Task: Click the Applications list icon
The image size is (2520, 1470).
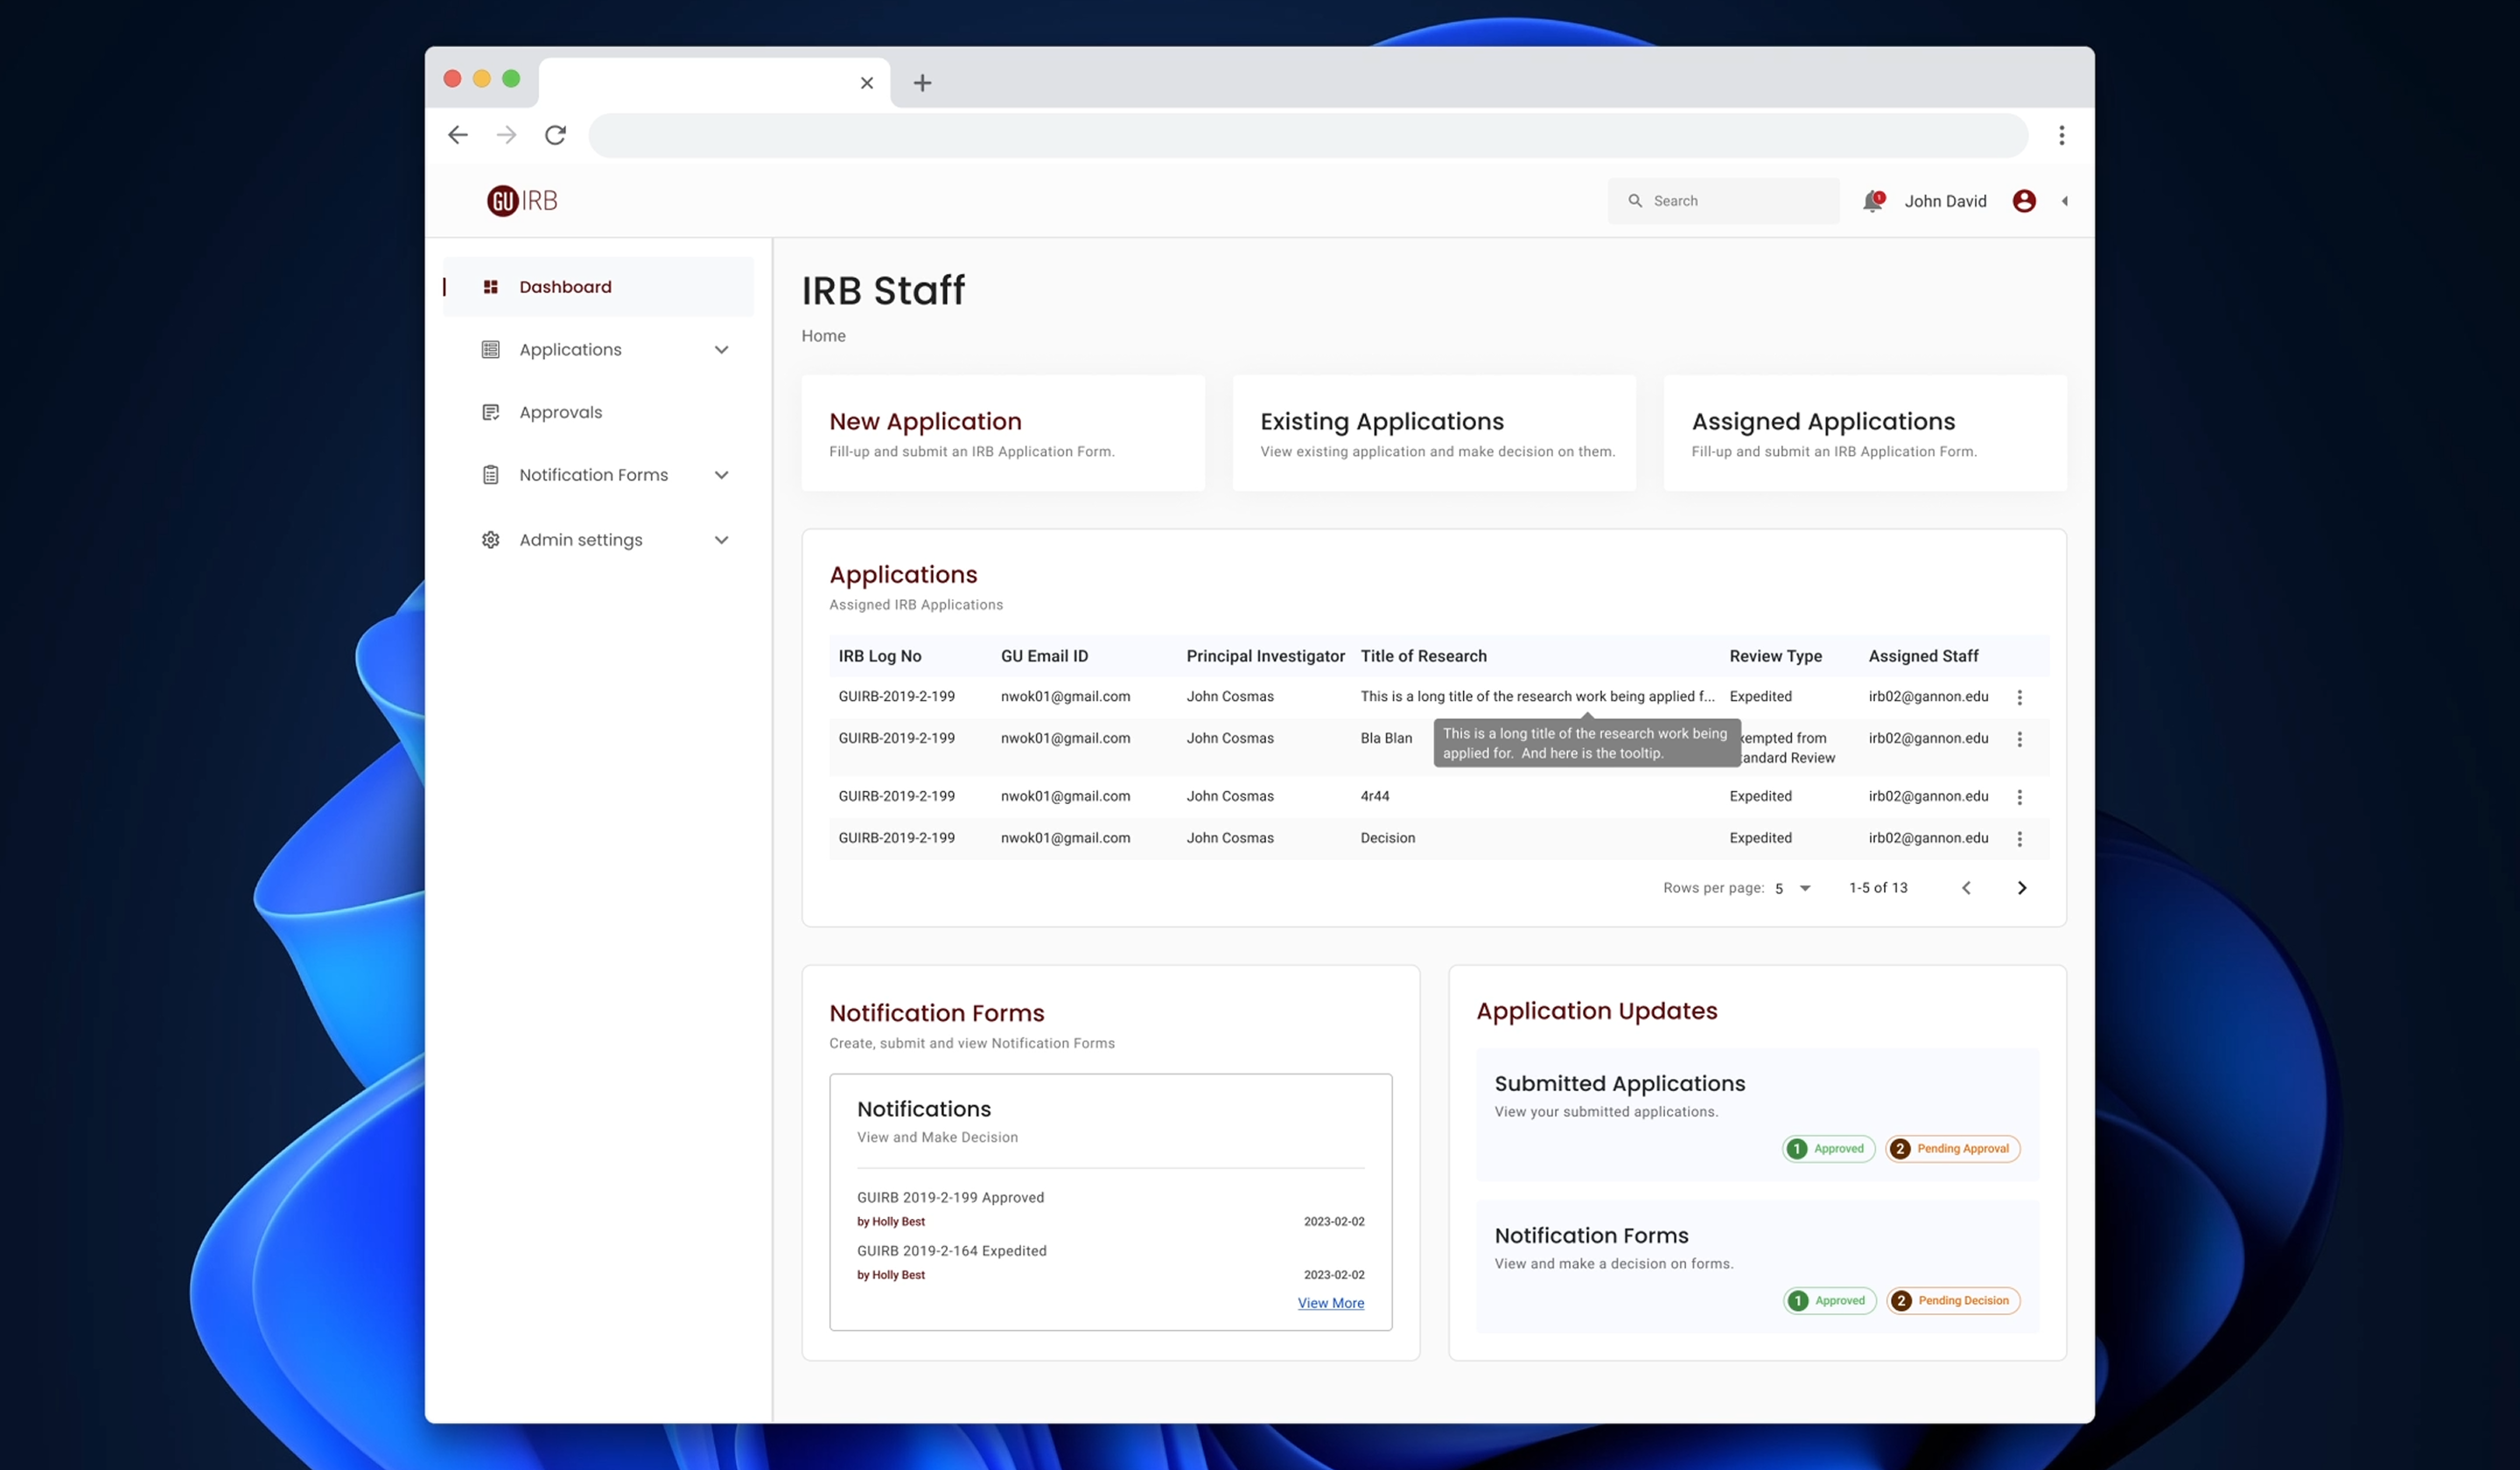Action: pos(490,350)
